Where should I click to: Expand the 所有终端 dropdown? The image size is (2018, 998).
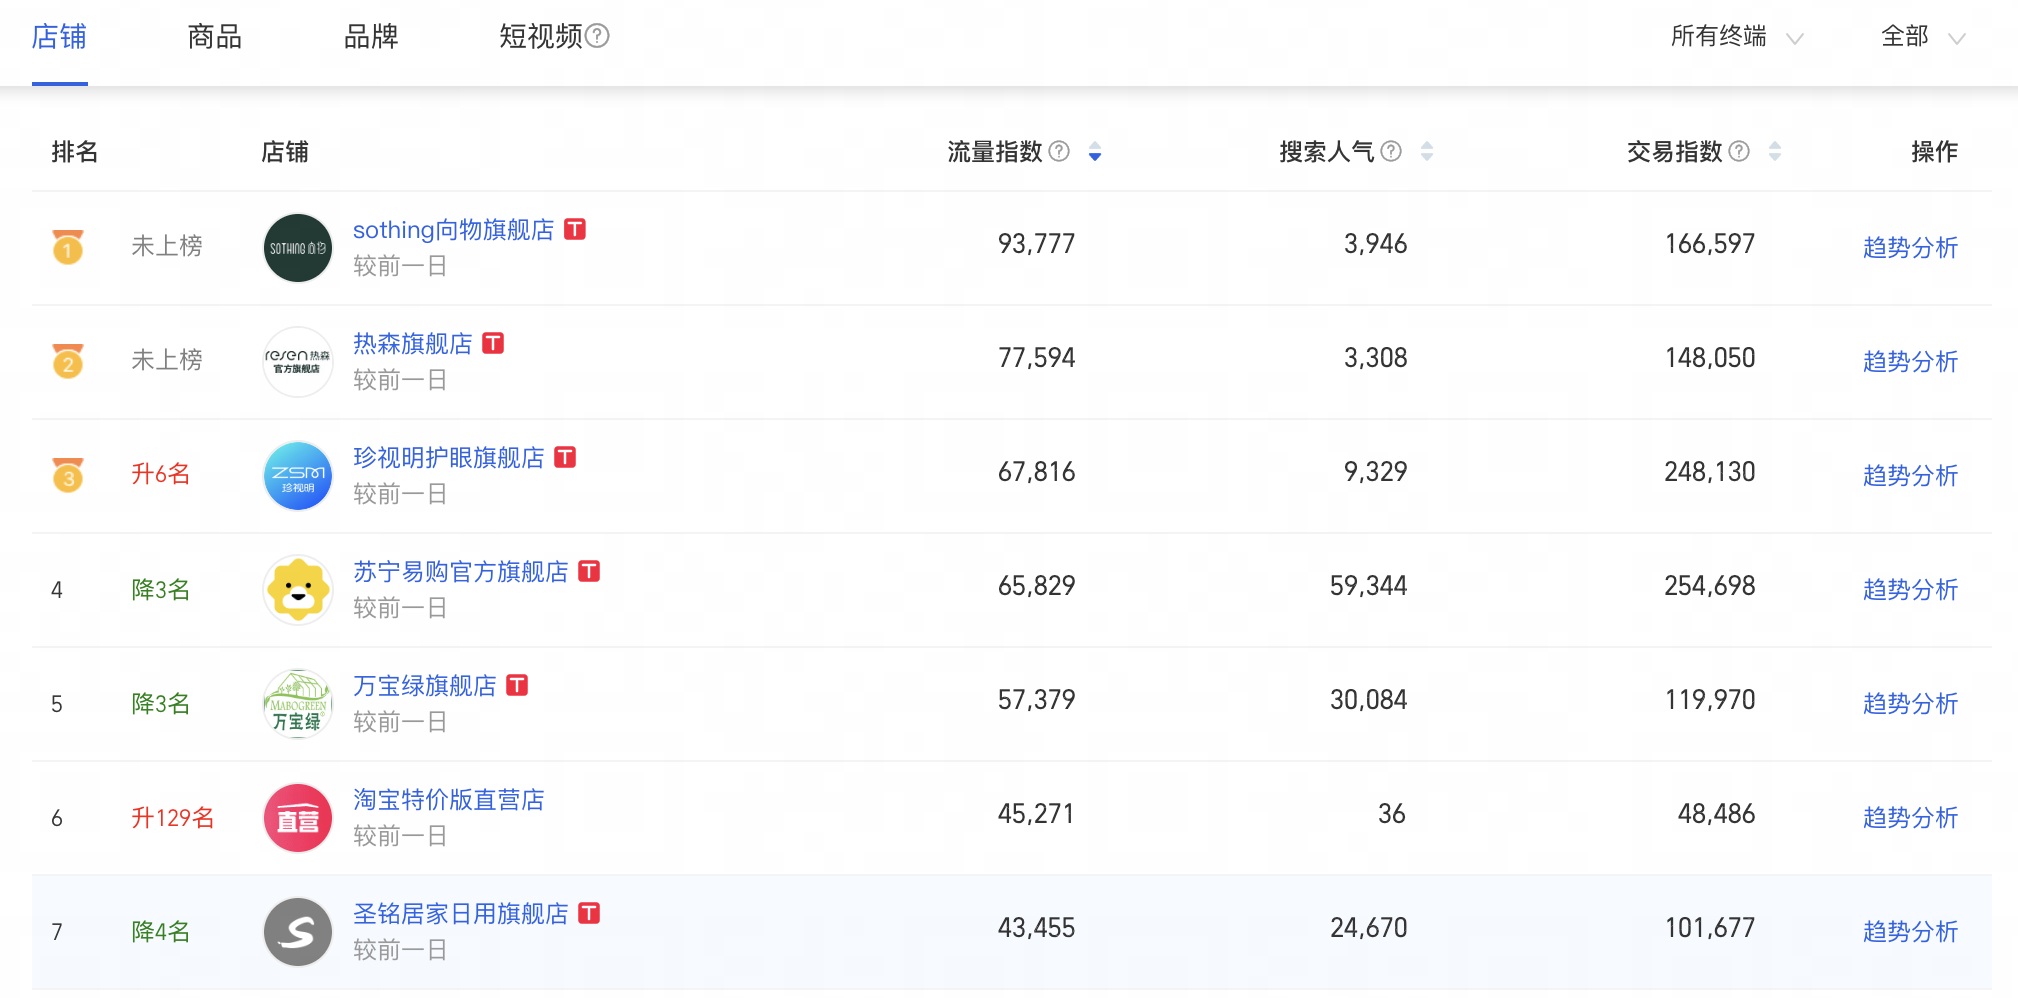pos(1737,37)
